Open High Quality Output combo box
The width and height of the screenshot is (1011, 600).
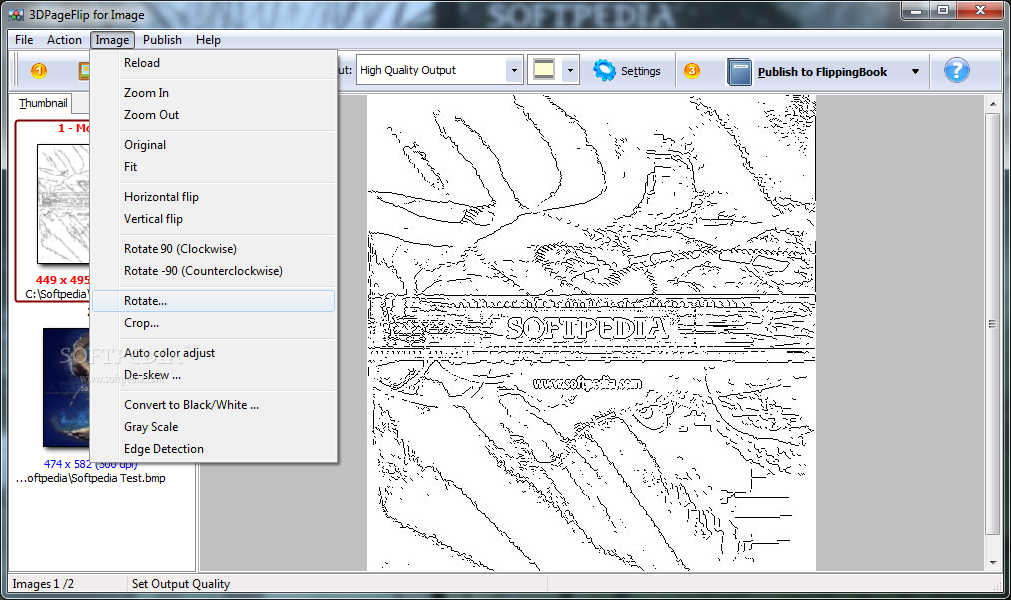pyautogui.click(x=439, y=70)
